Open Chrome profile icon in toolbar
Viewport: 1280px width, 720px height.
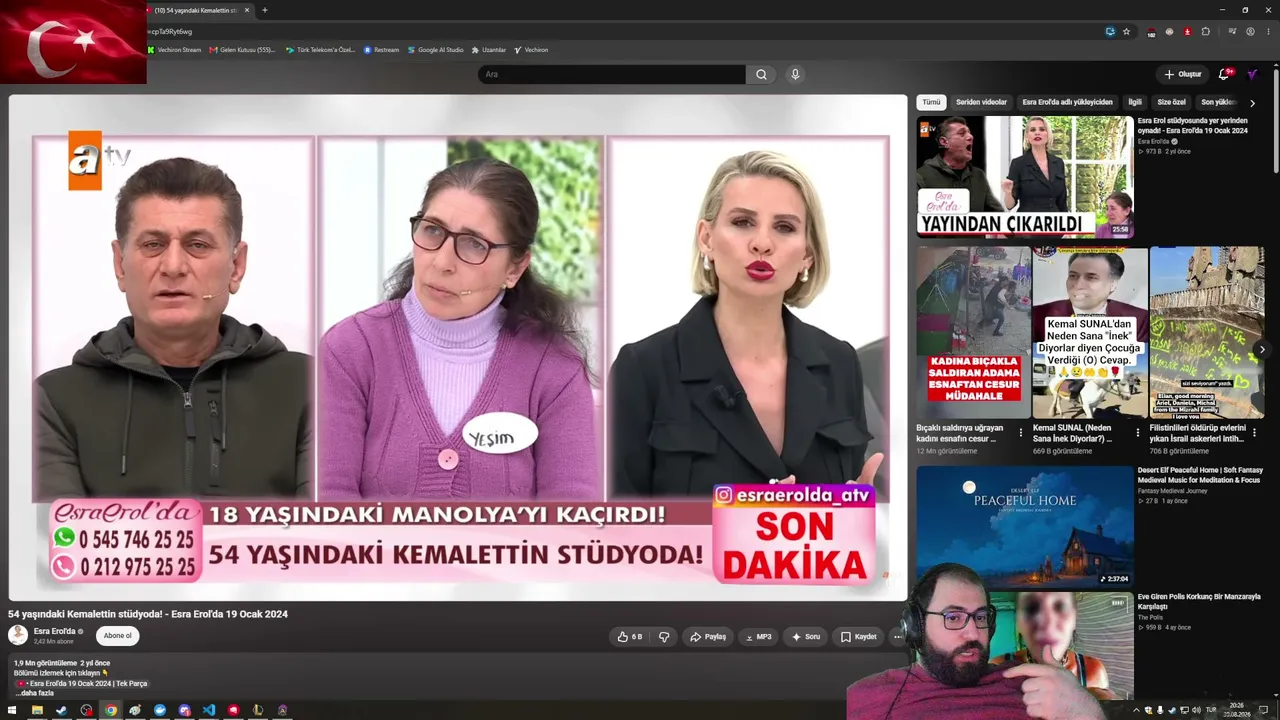coord(1251,31)
